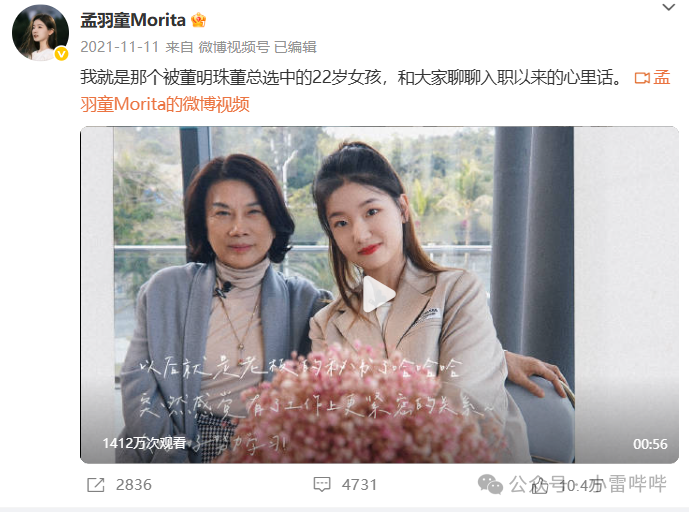Image resolution: width=689 pixels, height=512 pixels.
Task: Open comments via speech bubble icon
Action: 322,484
